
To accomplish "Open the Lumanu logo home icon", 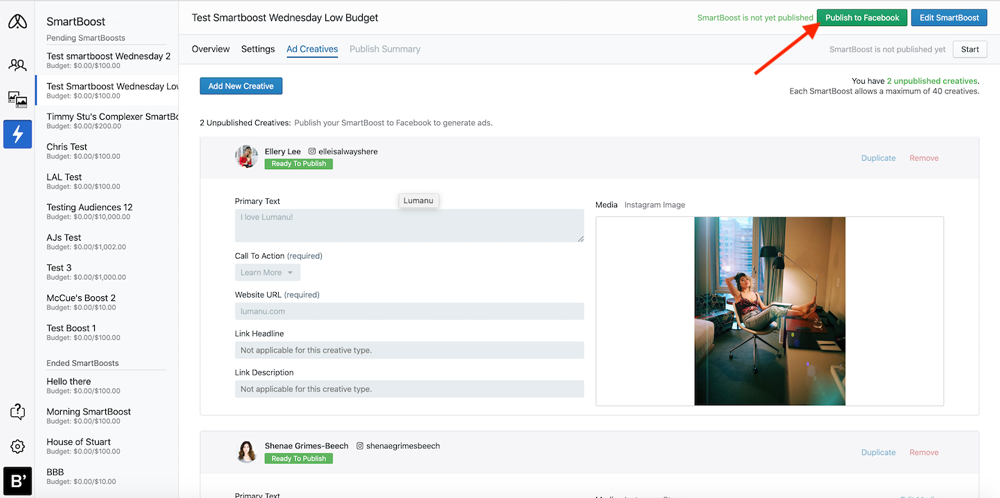I will point(17,22).
